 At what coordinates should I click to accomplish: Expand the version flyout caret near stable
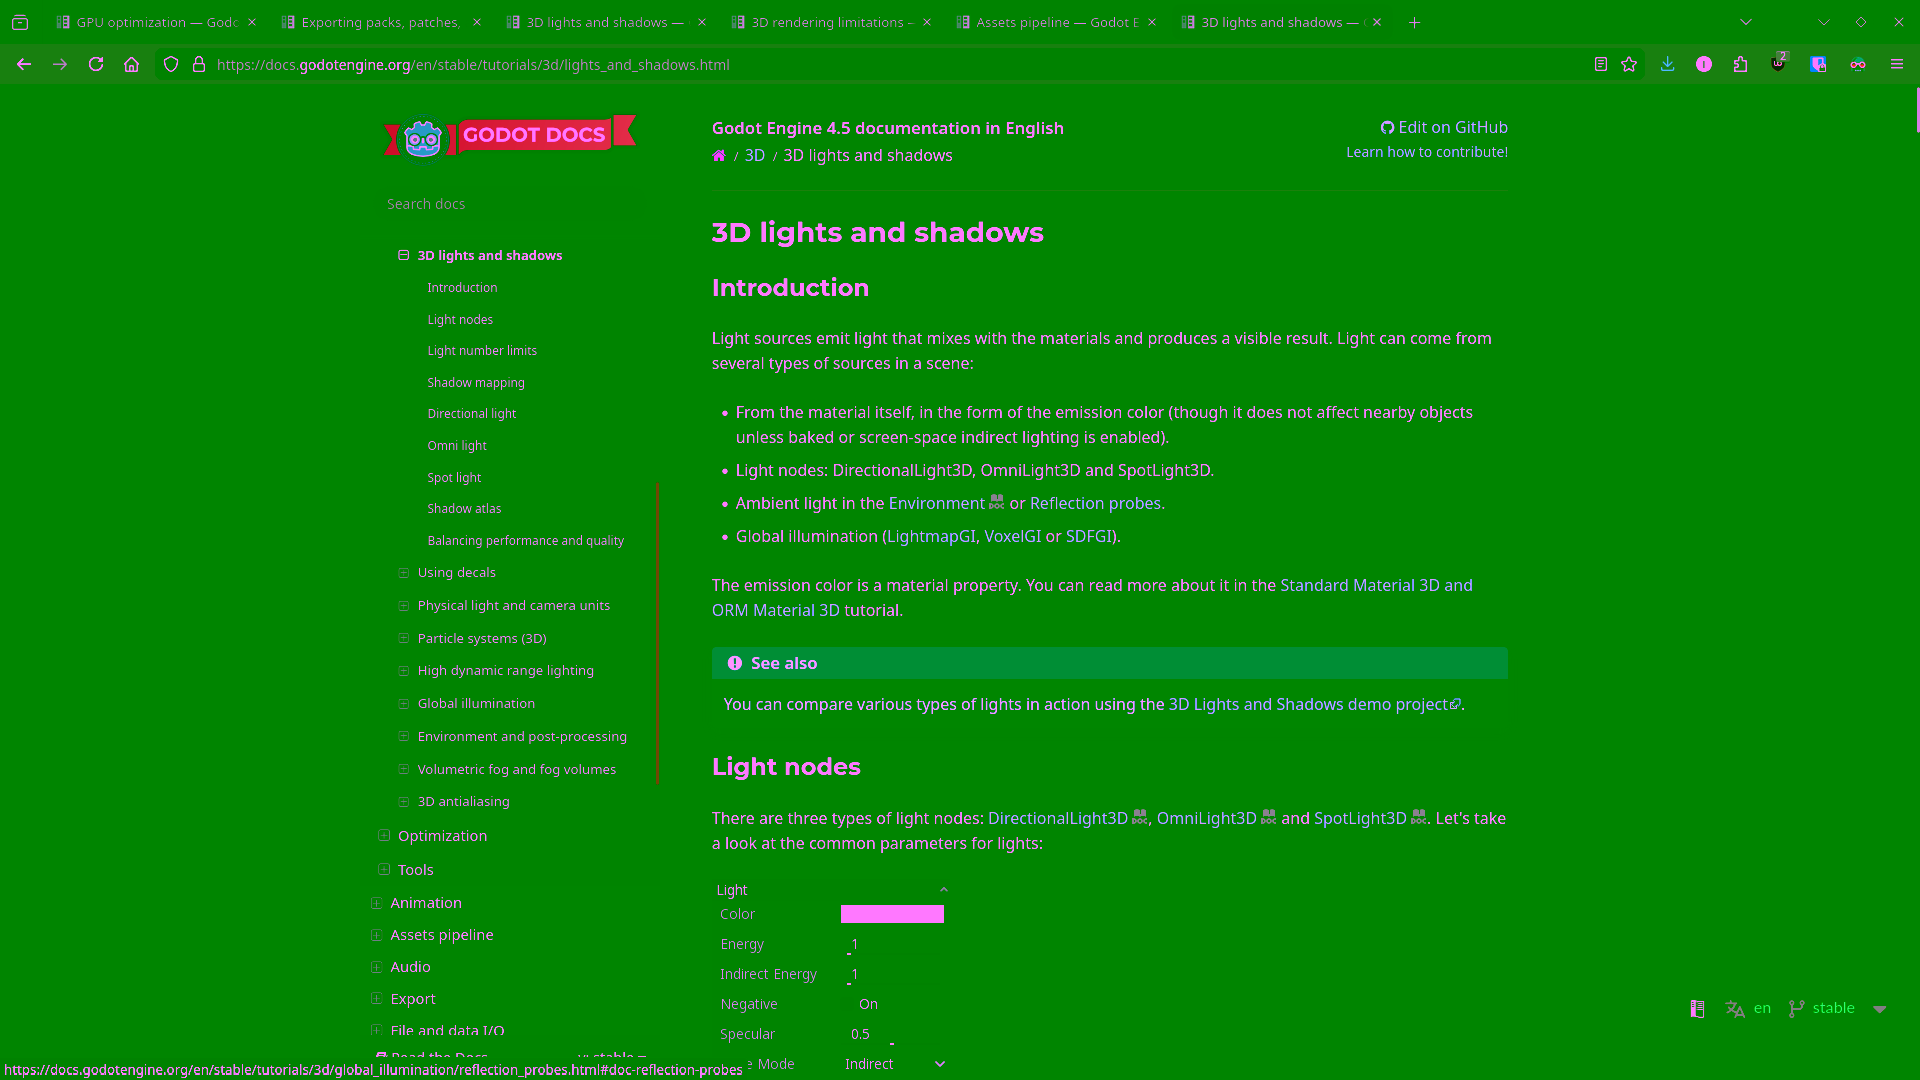tap(1880, 1009)
